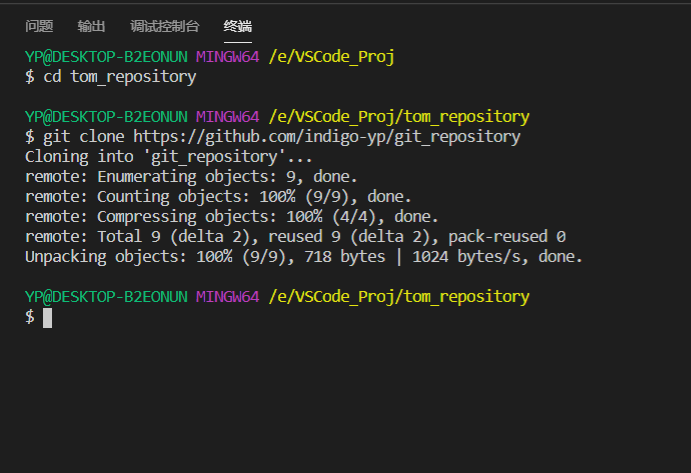Viewport: 691px width, 473px height.
Task: Click MINGW64 label in the second prompt
Action: point(227,116)
